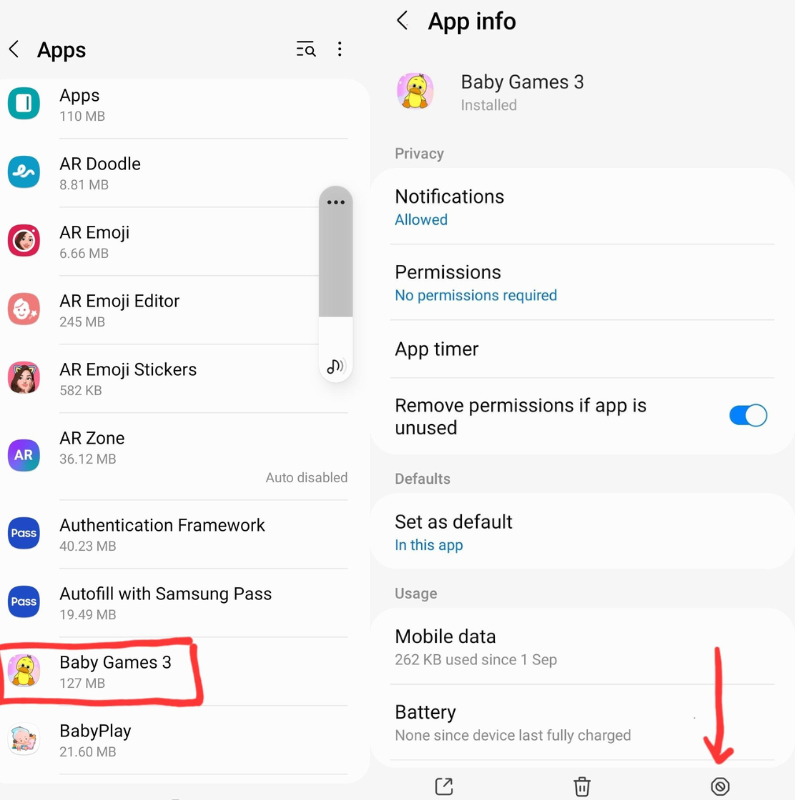
Task: Open the filter and search icon in Apps
Action: click(306, 49)
